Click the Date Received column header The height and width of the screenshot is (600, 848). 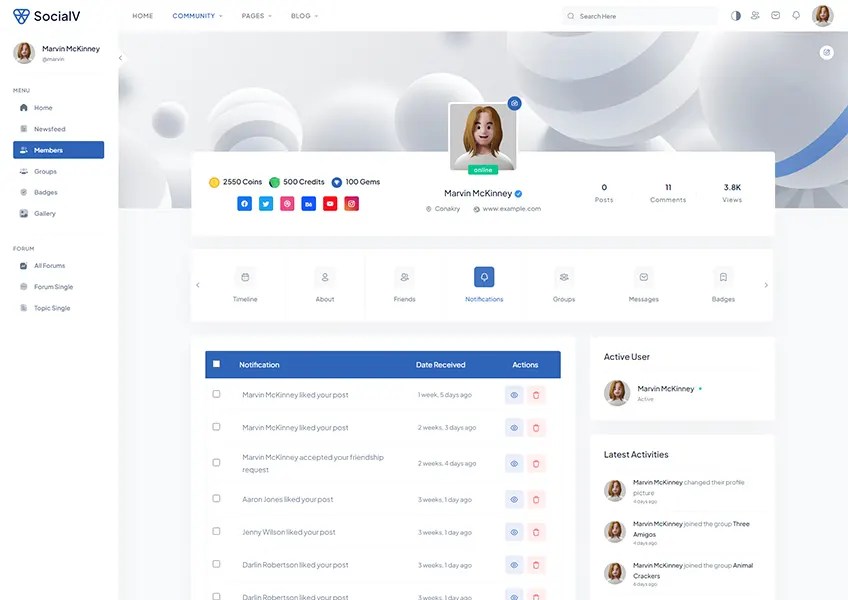pyautogui.click(x=440, y=365)
